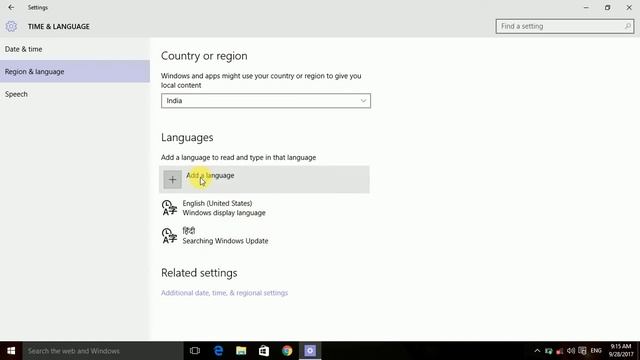Select the Region & language section
Viewport: 640px width, 360px height.
coord(75,71)
